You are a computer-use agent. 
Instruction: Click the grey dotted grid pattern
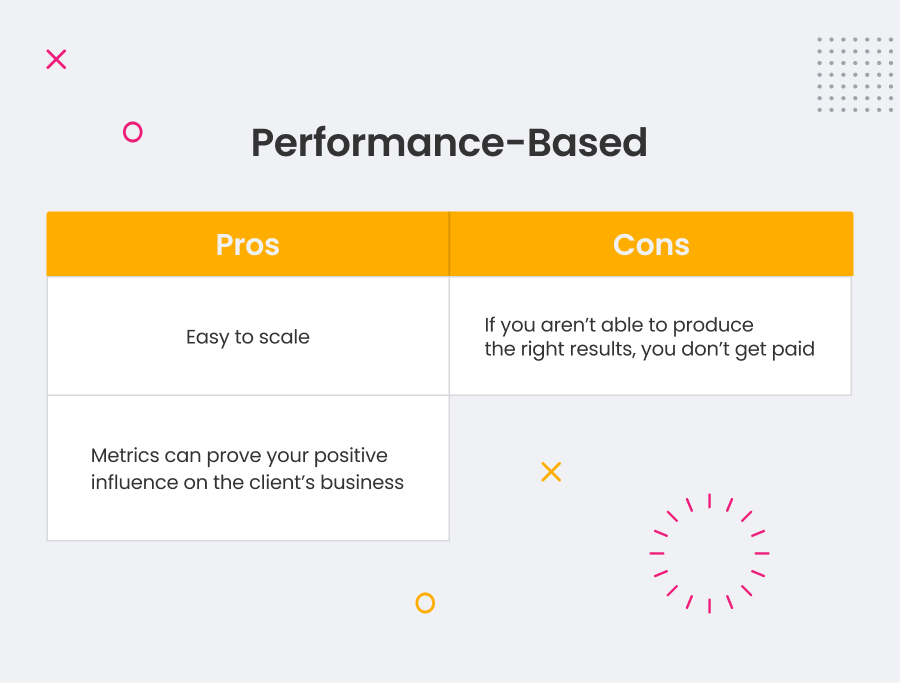[x=854, y=75]
